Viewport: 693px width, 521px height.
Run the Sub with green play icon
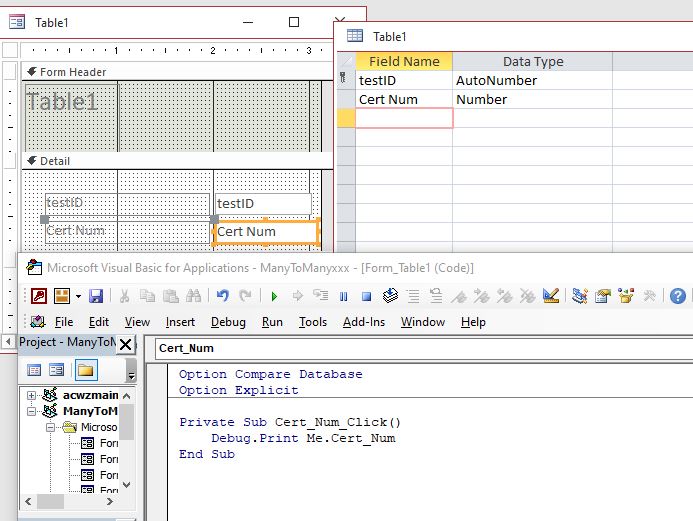[x=274, y=296]
